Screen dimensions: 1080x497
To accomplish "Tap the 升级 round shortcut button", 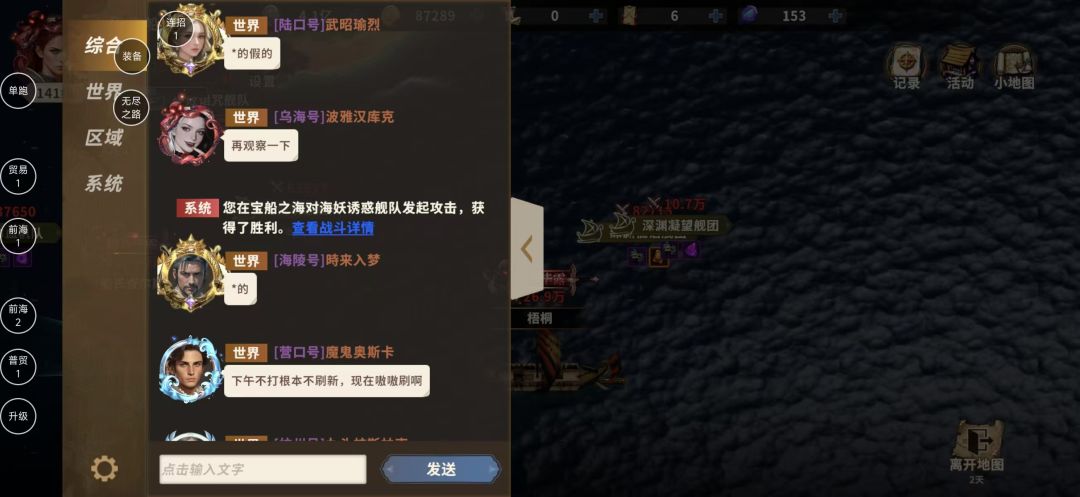I will (x=18, y=416).
